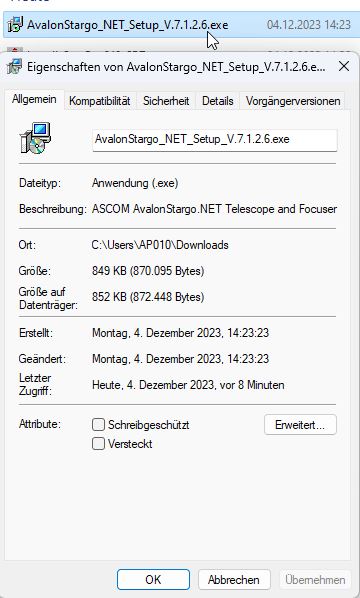Screen dimensions: 360x598
Task: Close the Eigenschaften dialog with the X
Action: point(344,66)
